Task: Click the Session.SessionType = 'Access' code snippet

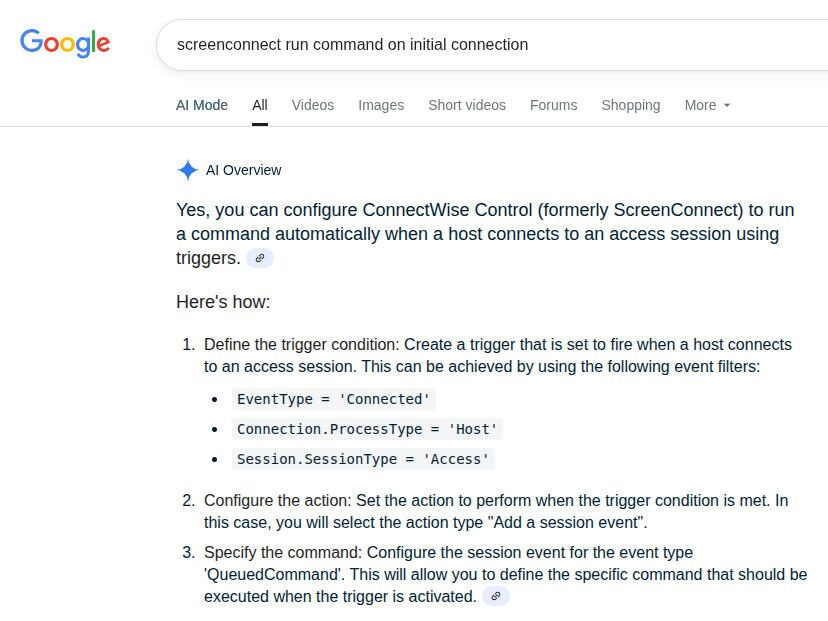Action: [363, 459]
